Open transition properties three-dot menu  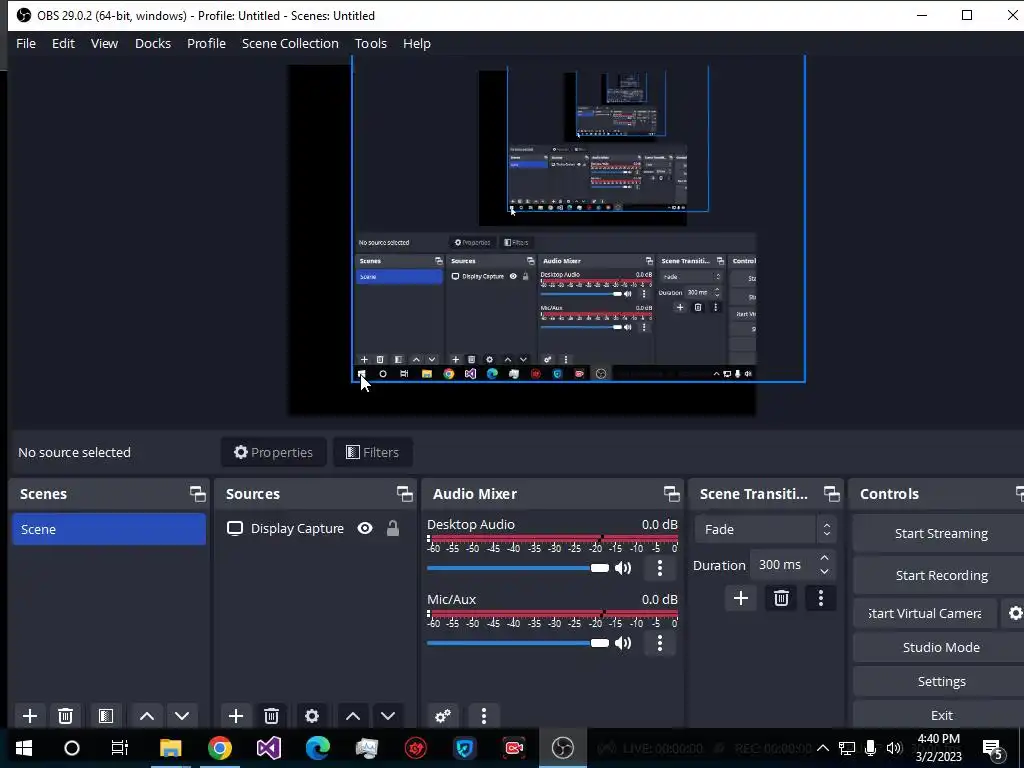pos(821,598)
